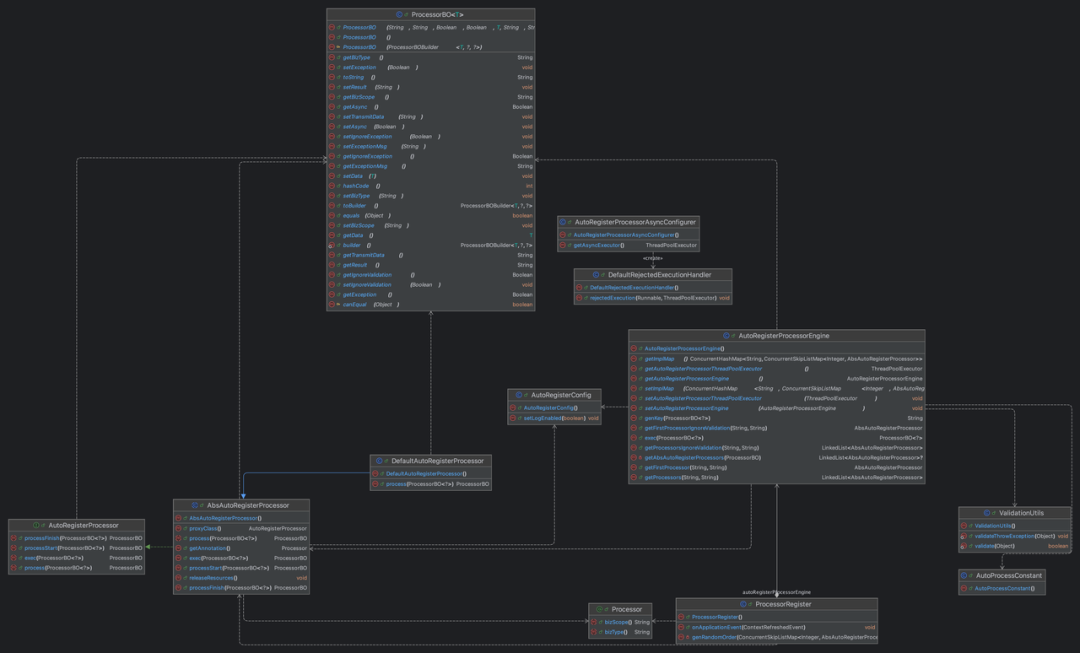Select setLogEnabled(boolean) in AutoRegisterConfig
The image size is (1080, 653).
(x=554, y=418)
